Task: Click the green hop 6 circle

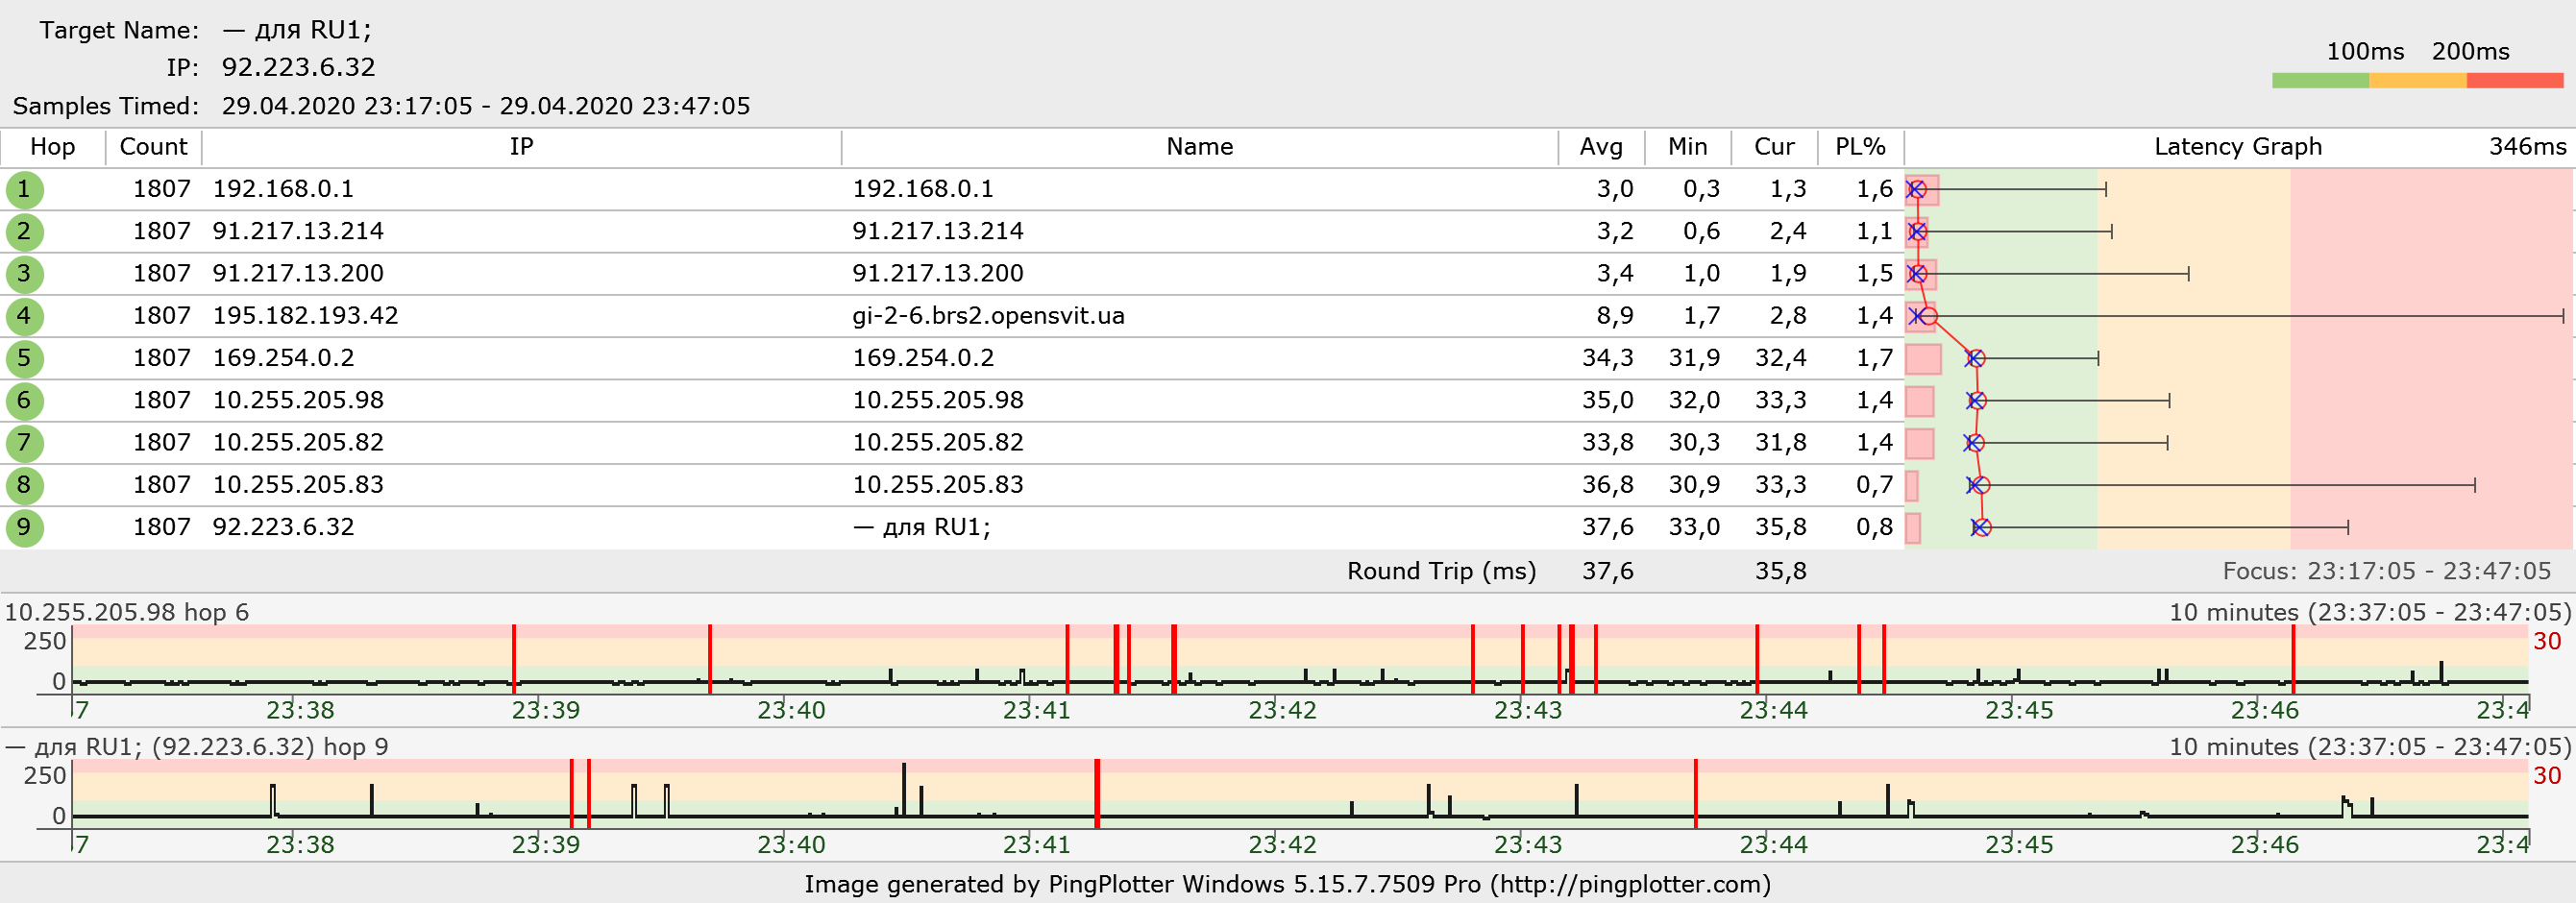Action: tap(24, 400)
